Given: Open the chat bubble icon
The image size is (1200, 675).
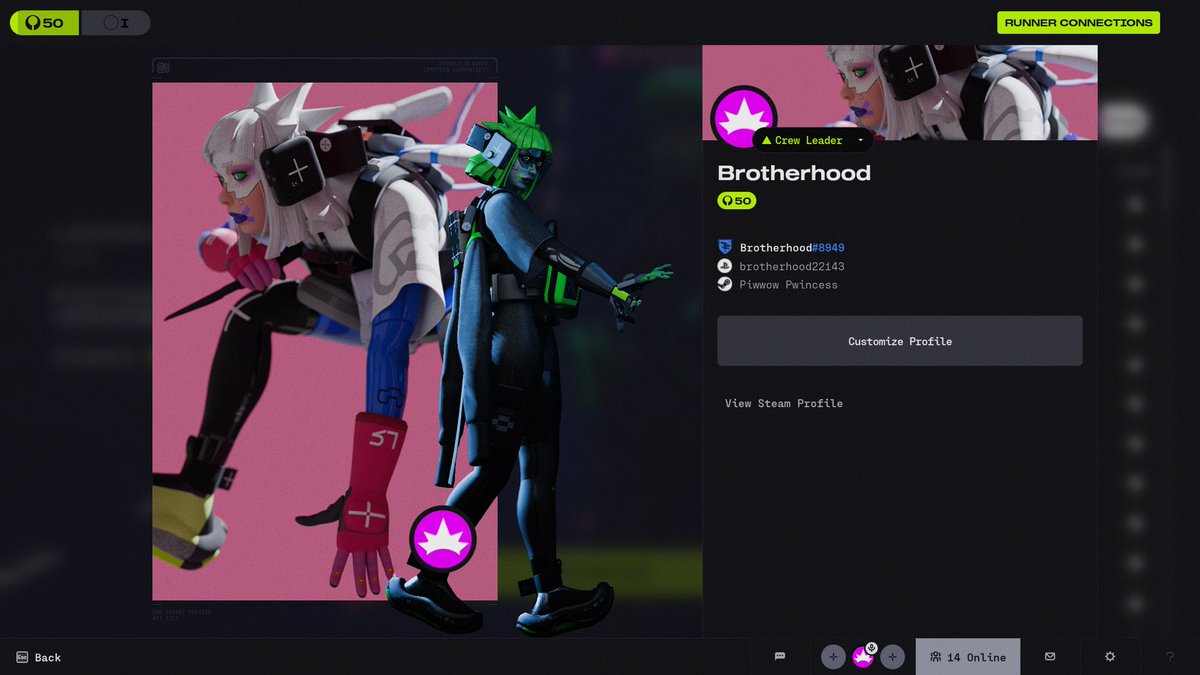Looking at the screenshot, I should click(780, 656).
